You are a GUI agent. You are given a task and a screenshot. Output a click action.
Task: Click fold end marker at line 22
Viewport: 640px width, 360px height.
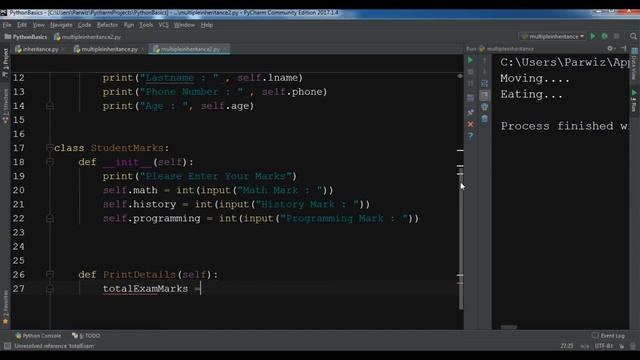pos(50,218)
